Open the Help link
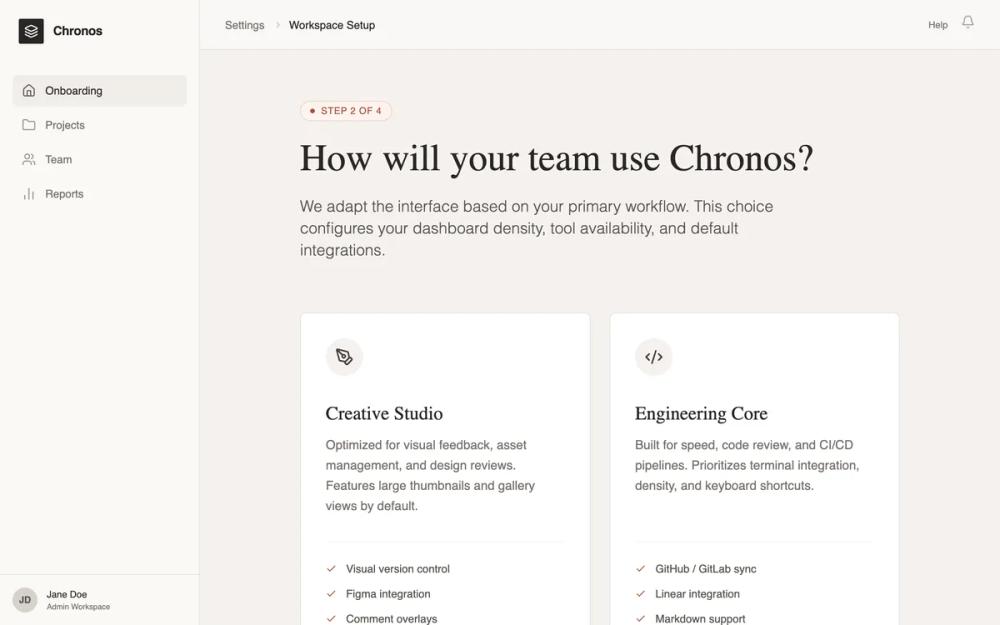This screenshot has width=1000, height=625. pyautogui.click(x=937, y=24)
